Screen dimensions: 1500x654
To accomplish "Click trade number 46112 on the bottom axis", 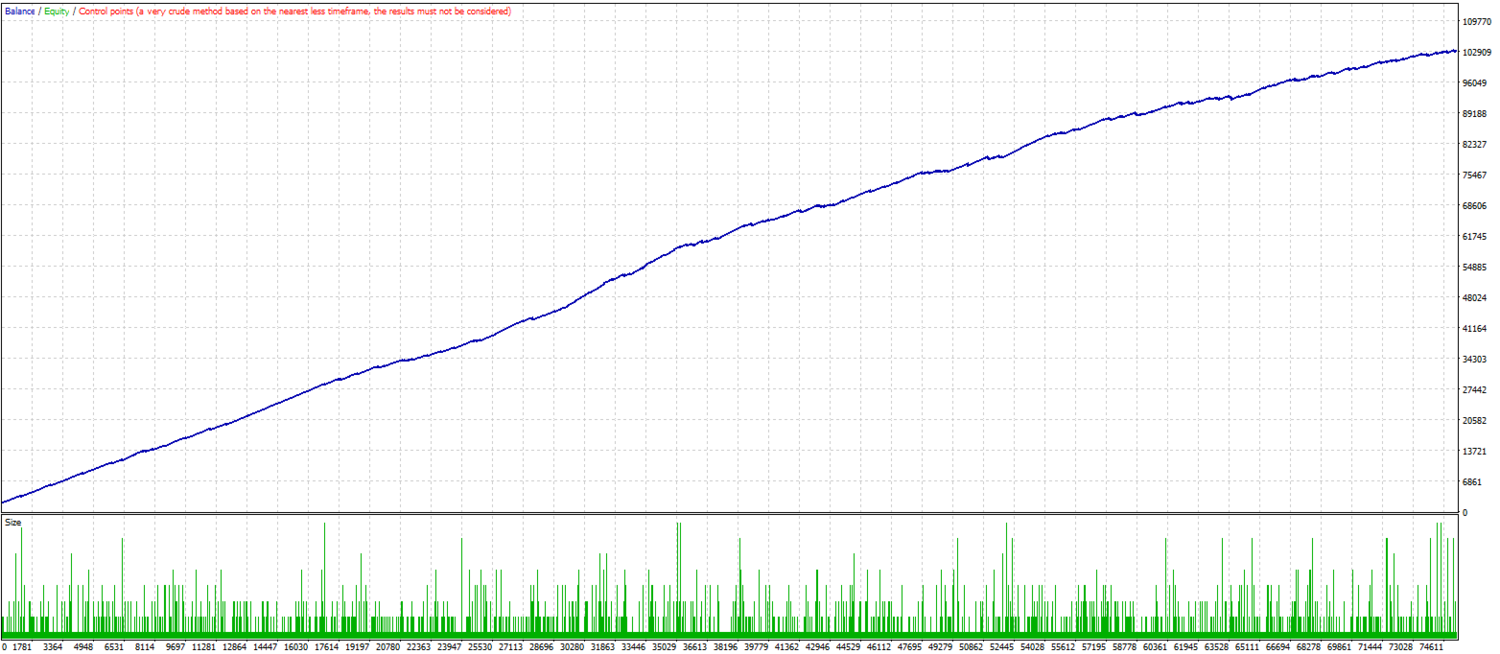I will click(x=879, y=647).
